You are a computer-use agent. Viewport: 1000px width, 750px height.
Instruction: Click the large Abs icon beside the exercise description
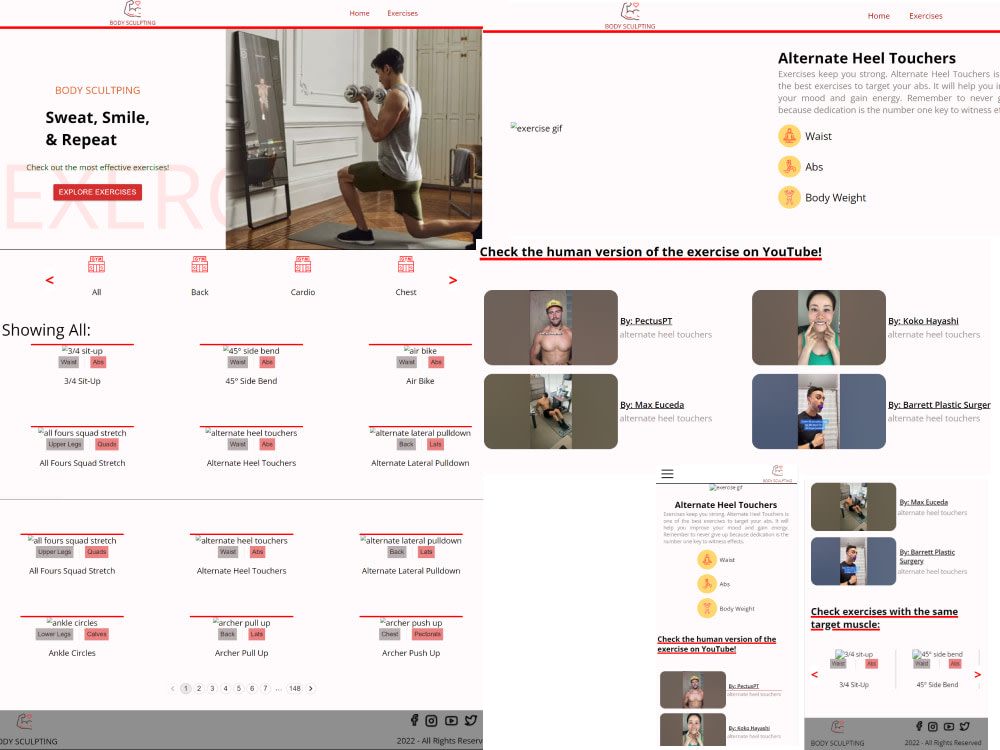pos(789,166)
